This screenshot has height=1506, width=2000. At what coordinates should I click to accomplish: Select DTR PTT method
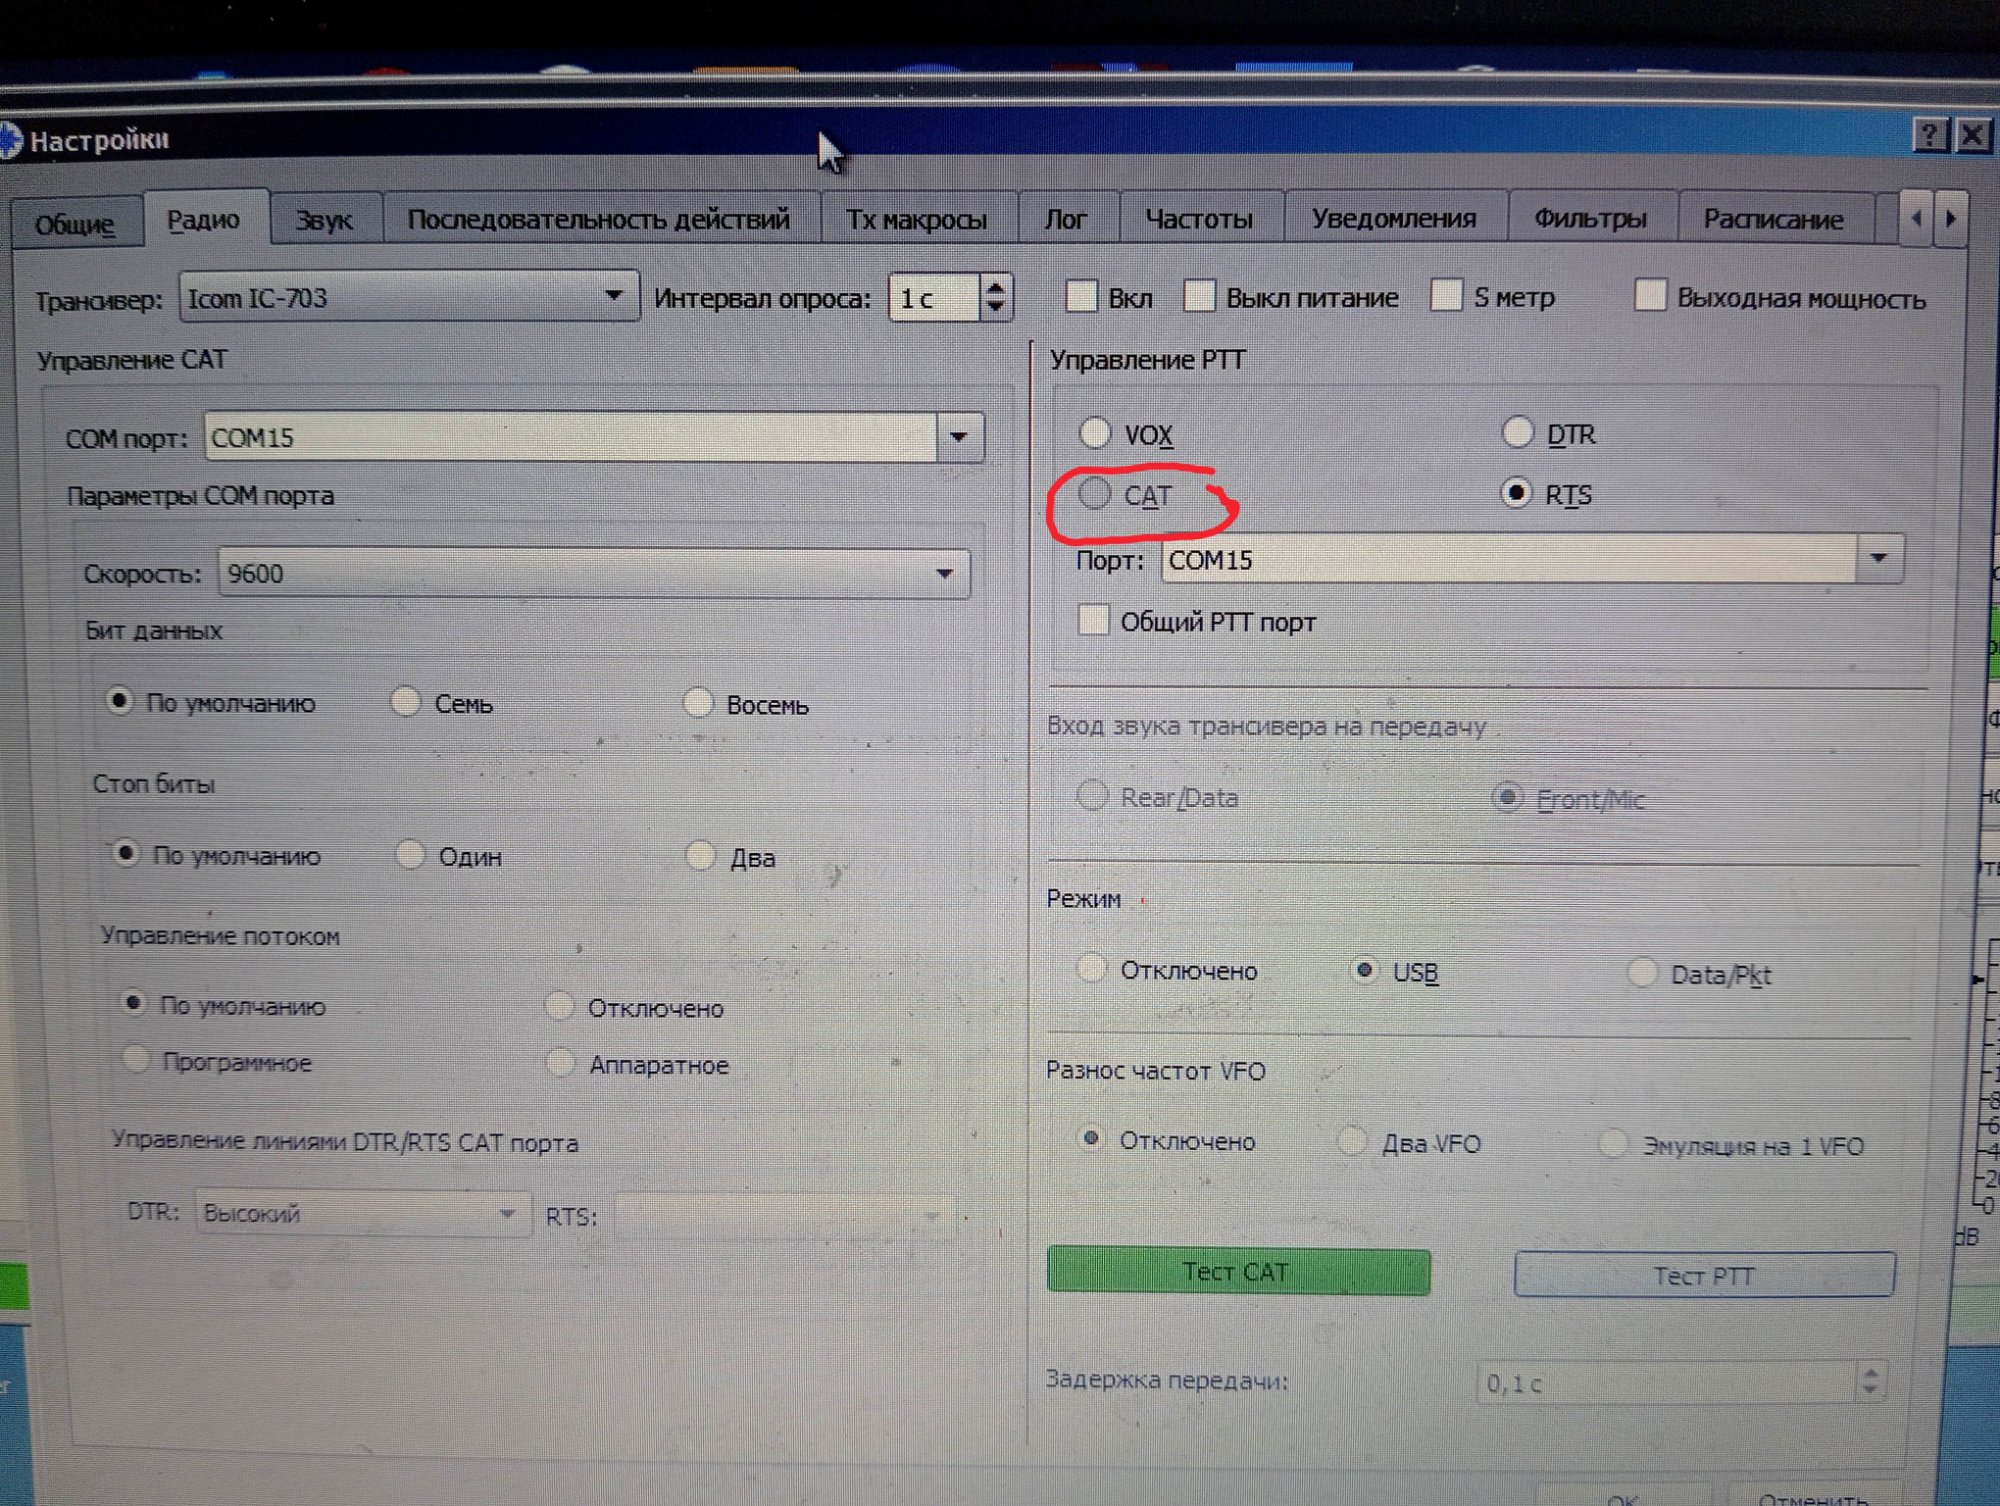tap(1517, 432)
